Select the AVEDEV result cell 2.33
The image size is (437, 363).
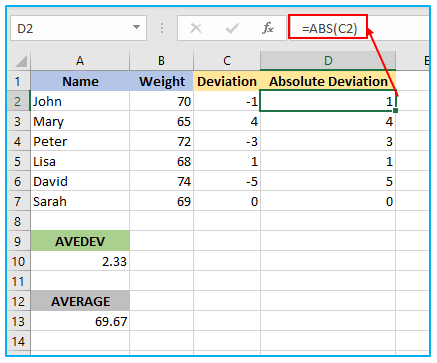coord(80,261)
